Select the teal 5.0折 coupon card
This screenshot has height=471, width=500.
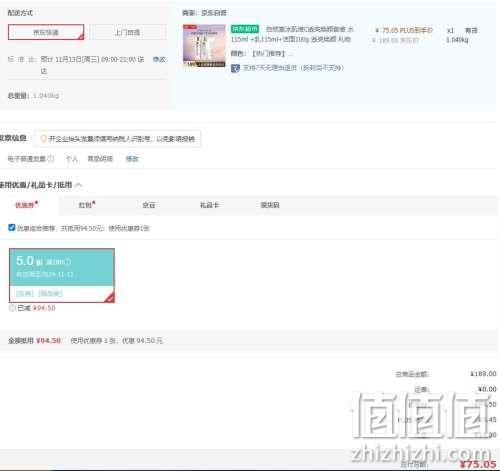[62, 275]
